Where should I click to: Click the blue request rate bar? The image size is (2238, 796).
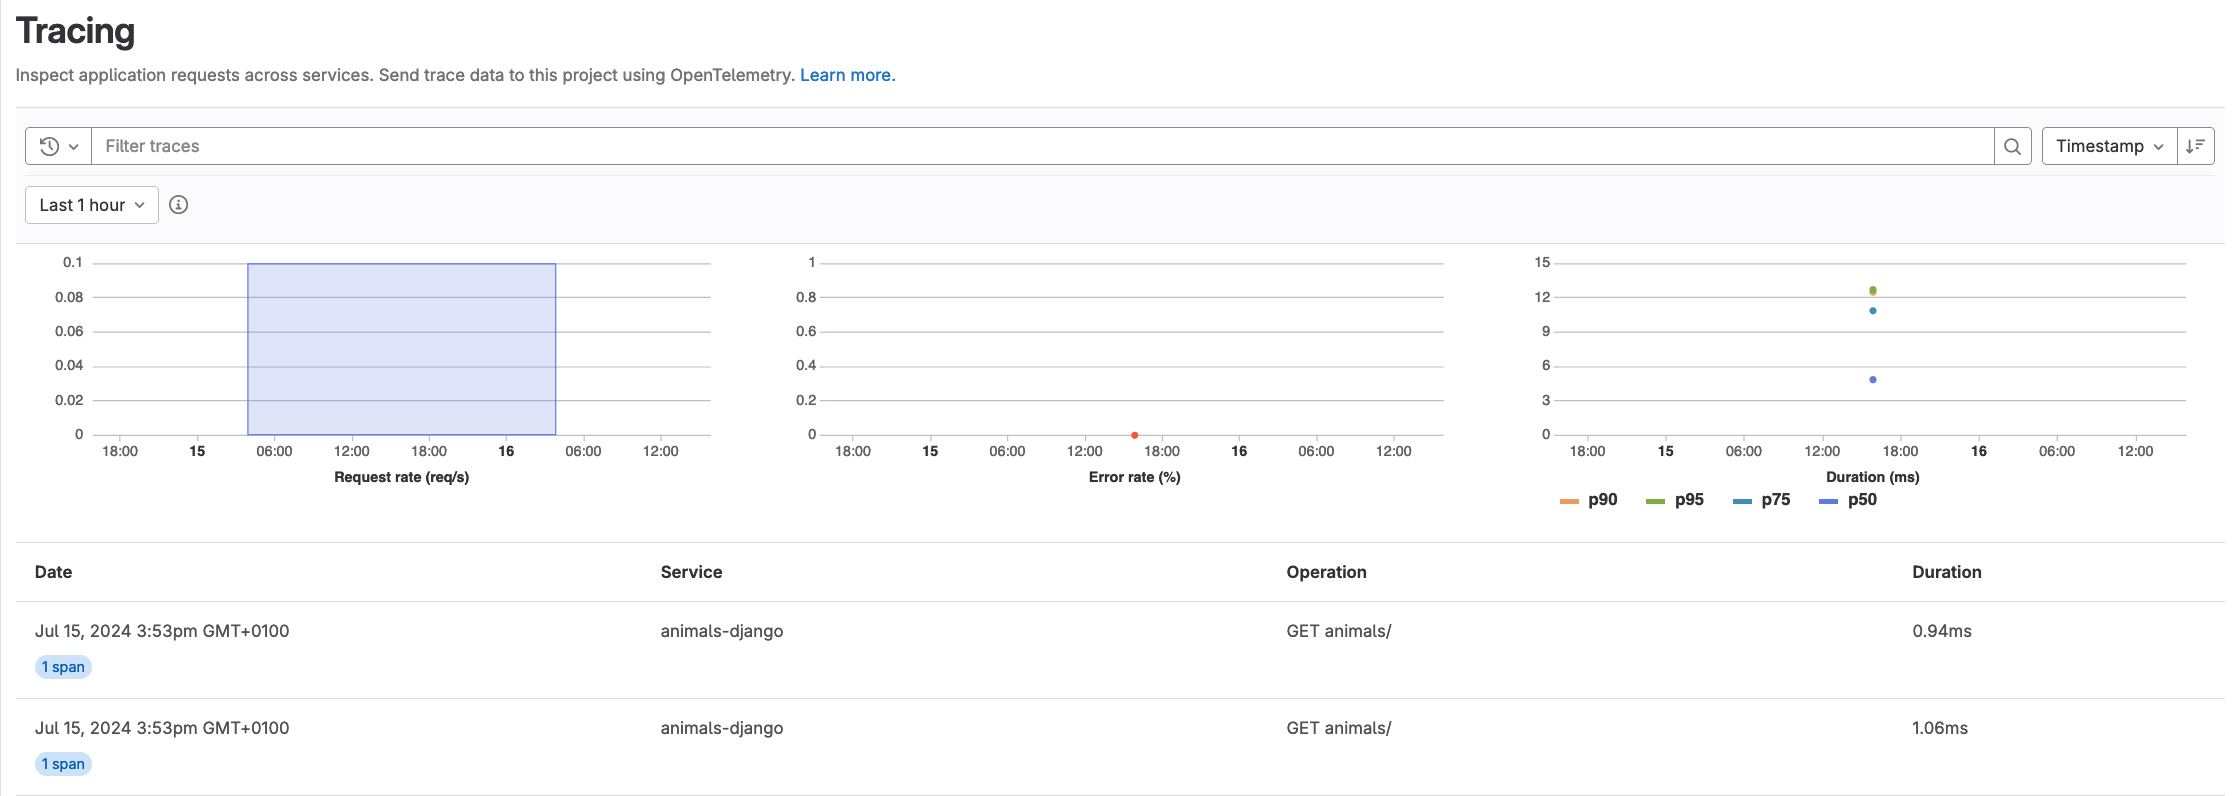coord(401,349)
